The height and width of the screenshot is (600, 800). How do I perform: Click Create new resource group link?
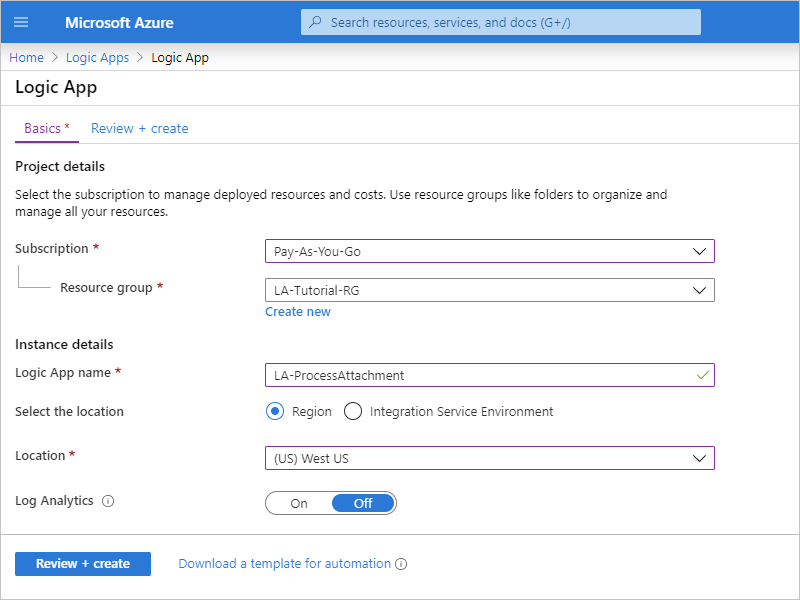coord(297,312)
